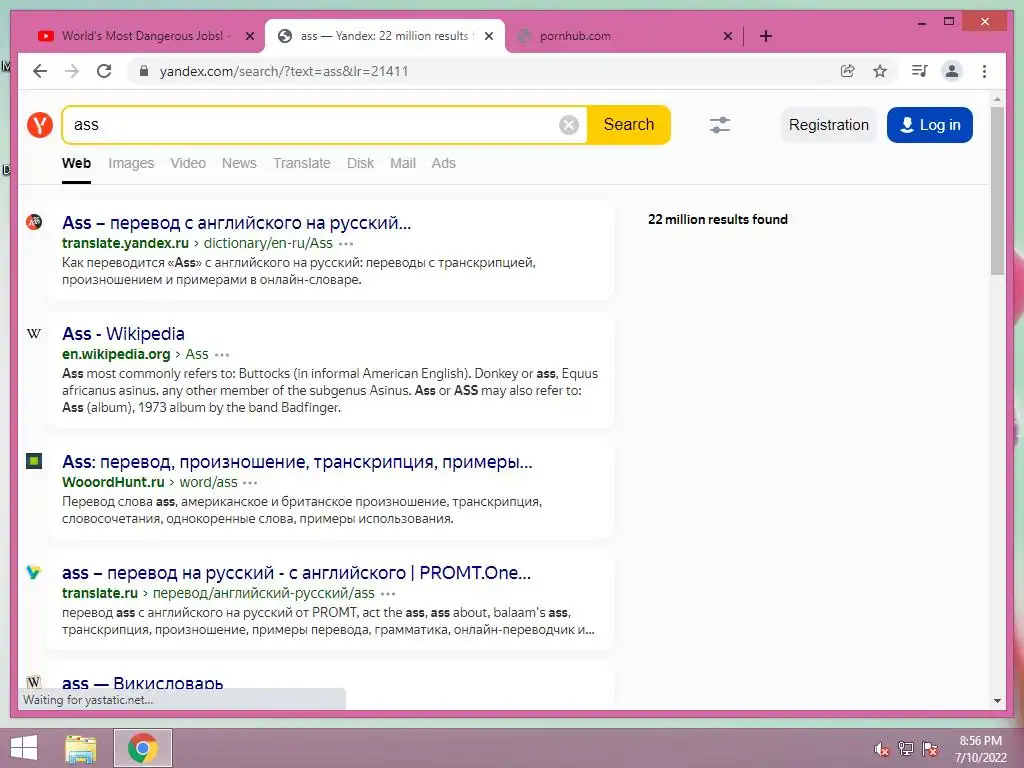Click the Yandex Y logo

click(x=40, y=124)
